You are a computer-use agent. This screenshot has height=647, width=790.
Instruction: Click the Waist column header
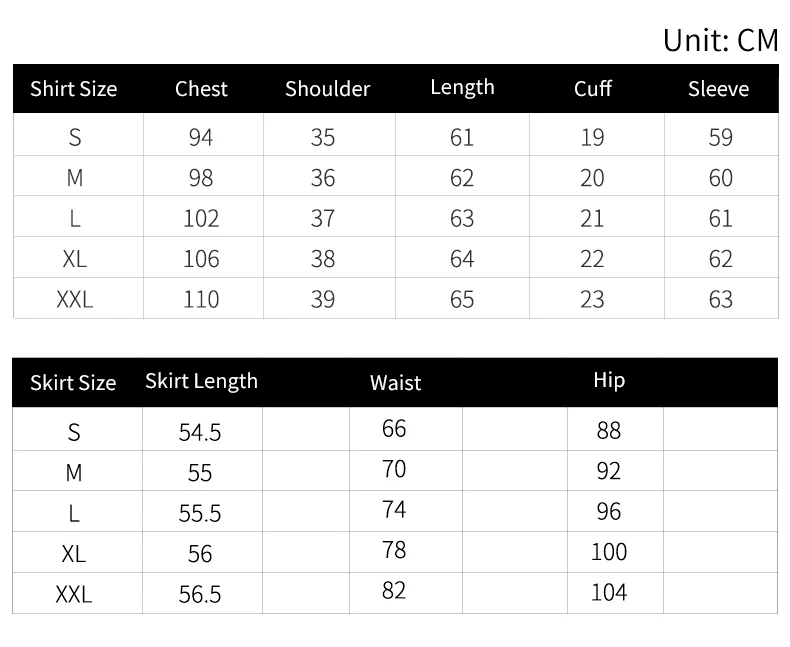click(395, 383)
